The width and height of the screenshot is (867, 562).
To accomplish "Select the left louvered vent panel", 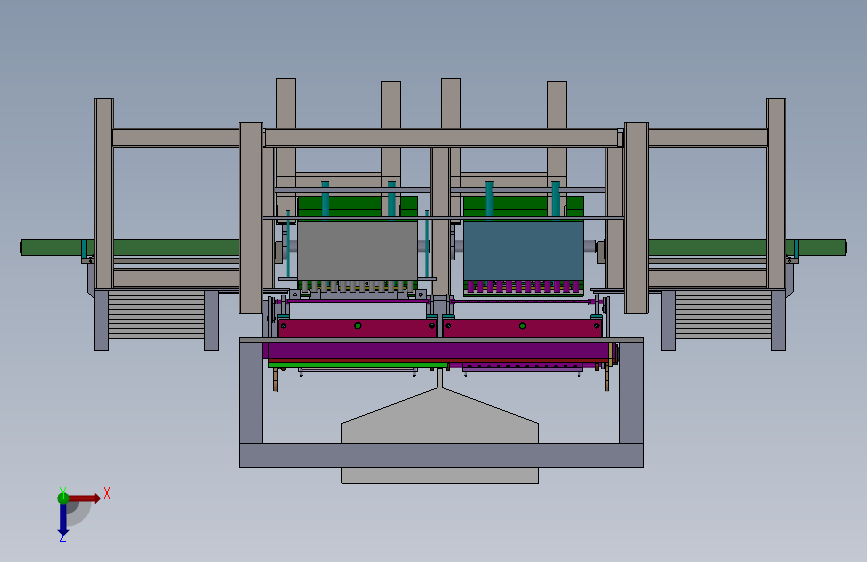I will pyautogui.click(x=156, y=315).
